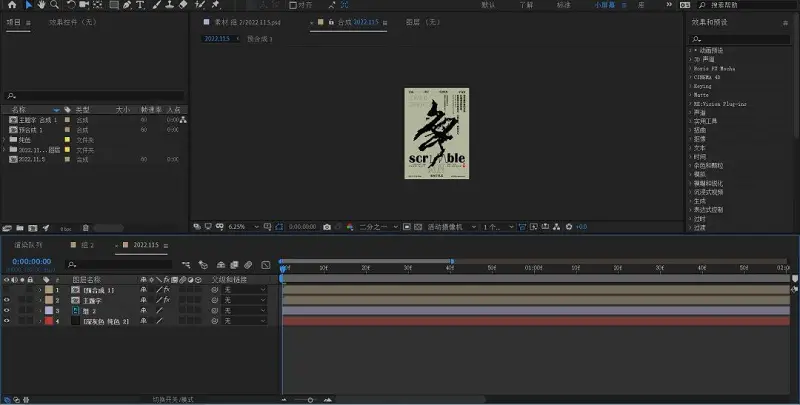Toggle fx switch on layer 2 主题字

[166, 300]
